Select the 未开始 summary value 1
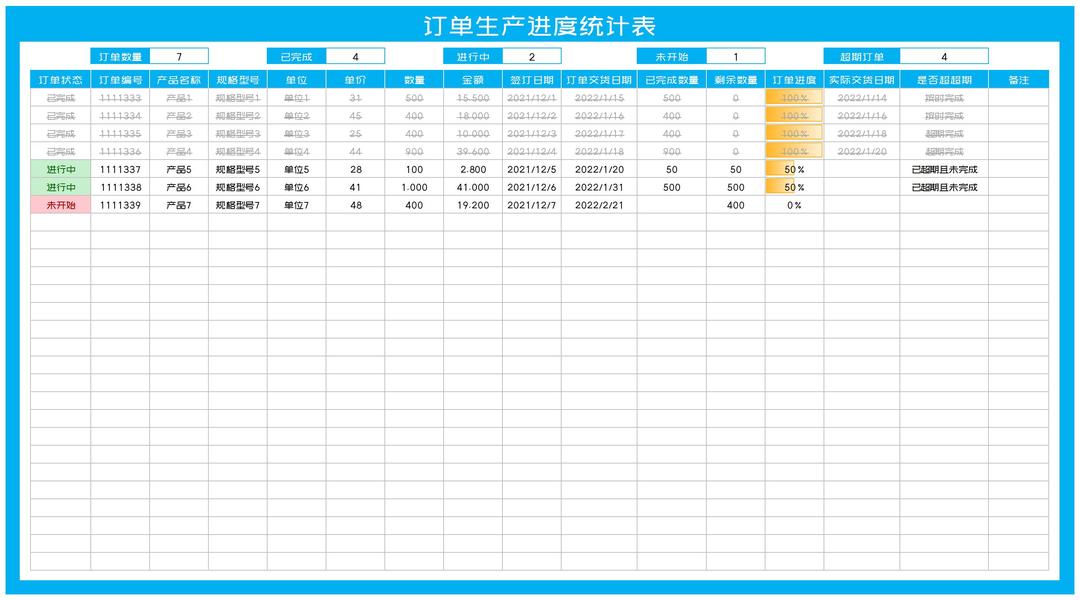This screenshot has height=600, width=1080. [736, 56]
